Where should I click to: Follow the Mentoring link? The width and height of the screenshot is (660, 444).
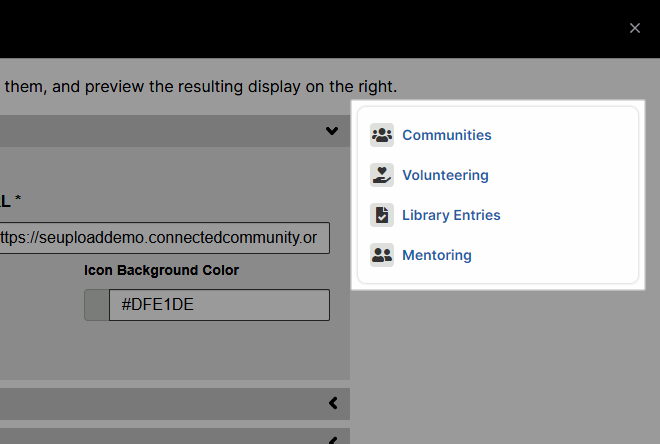click(x=437, y=255)
